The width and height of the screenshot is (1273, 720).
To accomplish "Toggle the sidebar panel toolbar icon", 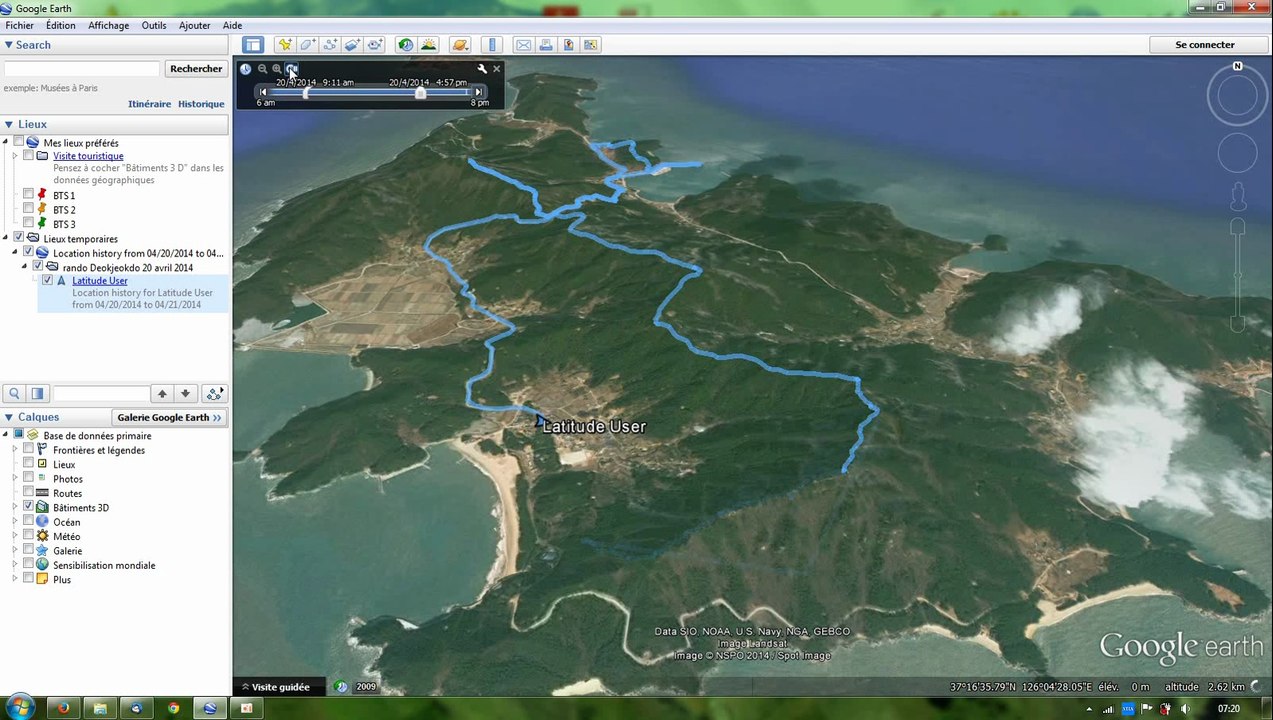I will pos(253,45).
